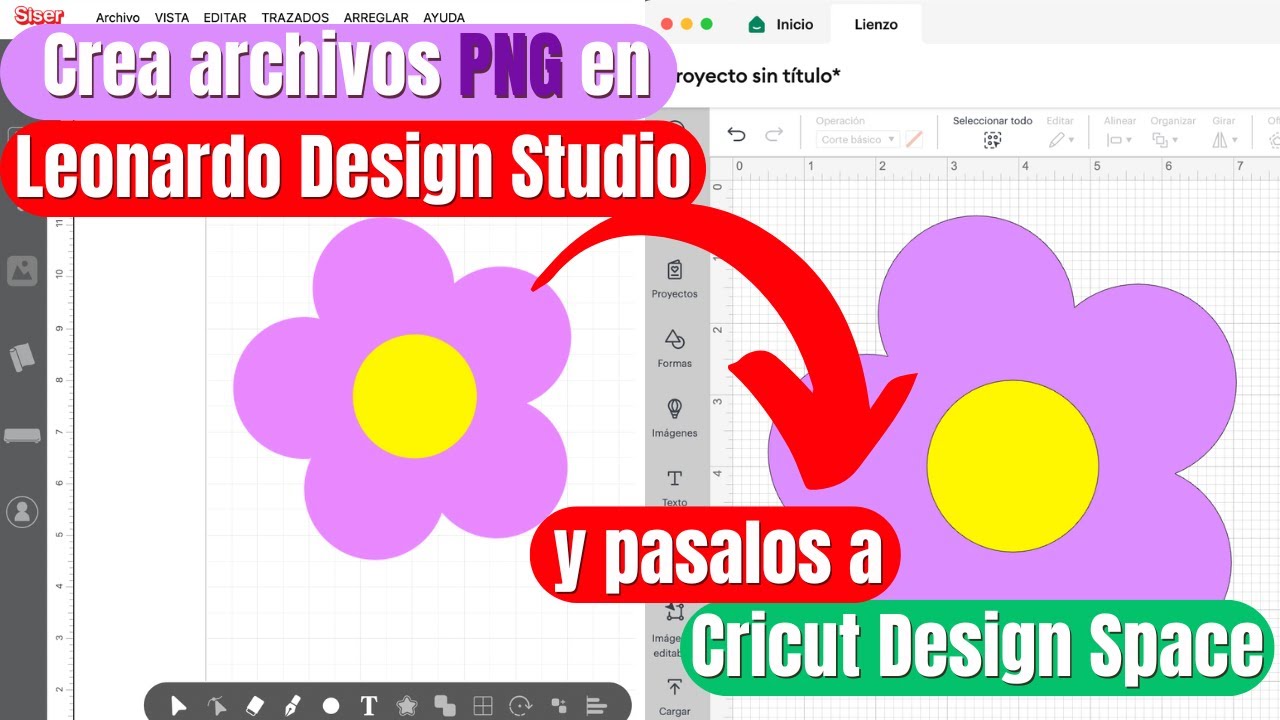This screenshot has height=720, width=1280.
Task: Click the operation color swatch beside Corte básico
Action: tap(914, 140)
